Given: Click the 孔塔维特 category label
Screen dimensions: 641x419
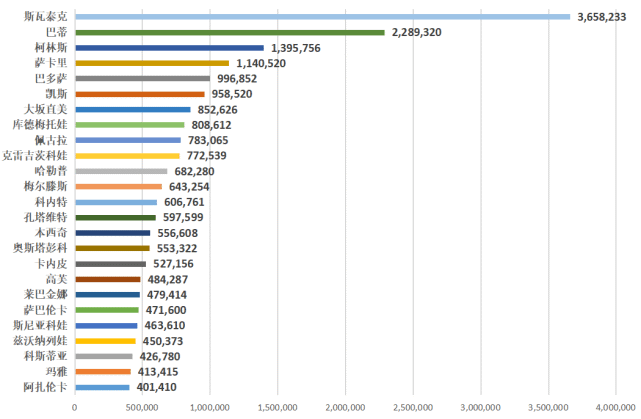Looking at the screenshot, I should point(45,217).
